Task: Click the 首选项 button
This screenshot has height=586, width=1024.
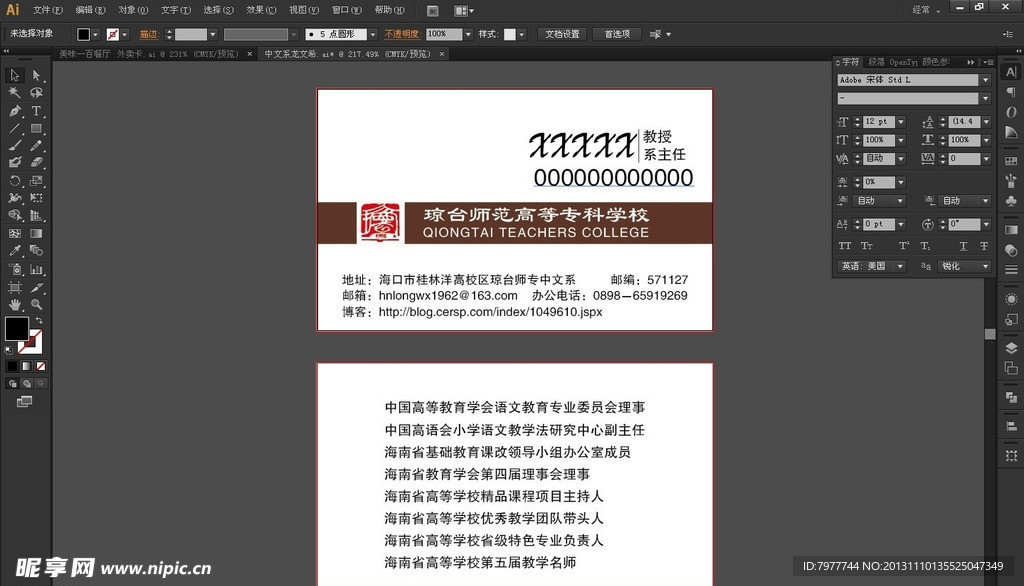Action: click(x=617, y=34)
